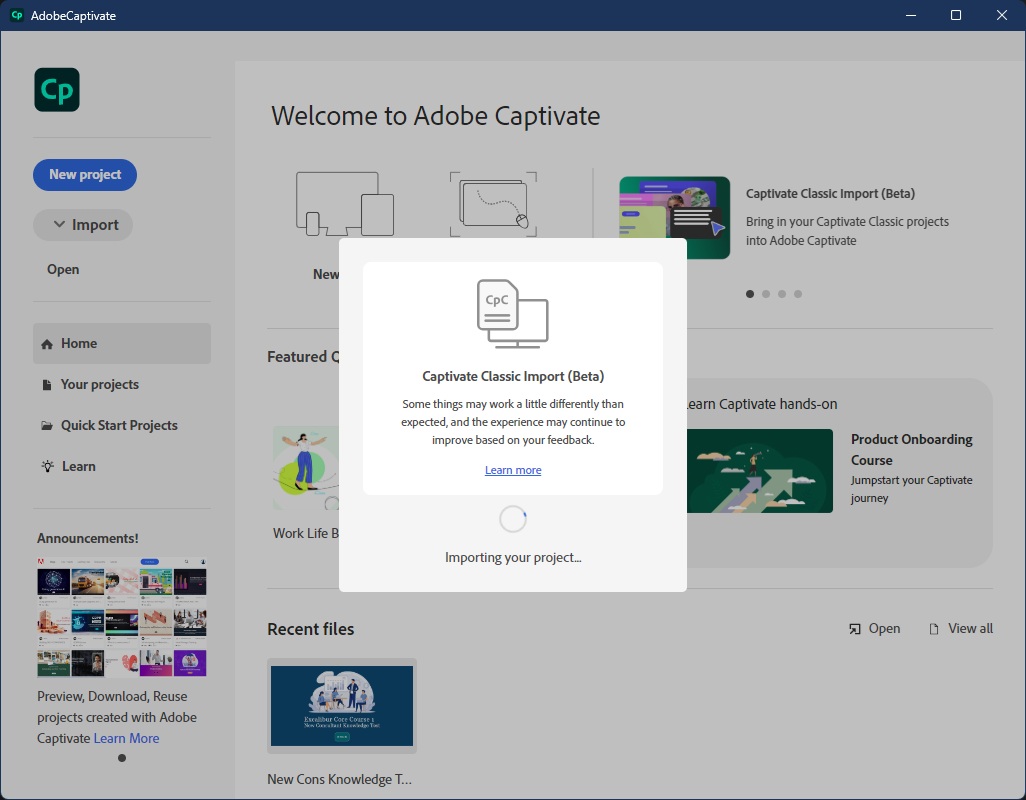
Task: Select the fourth carousel dot
Action: 798,294
